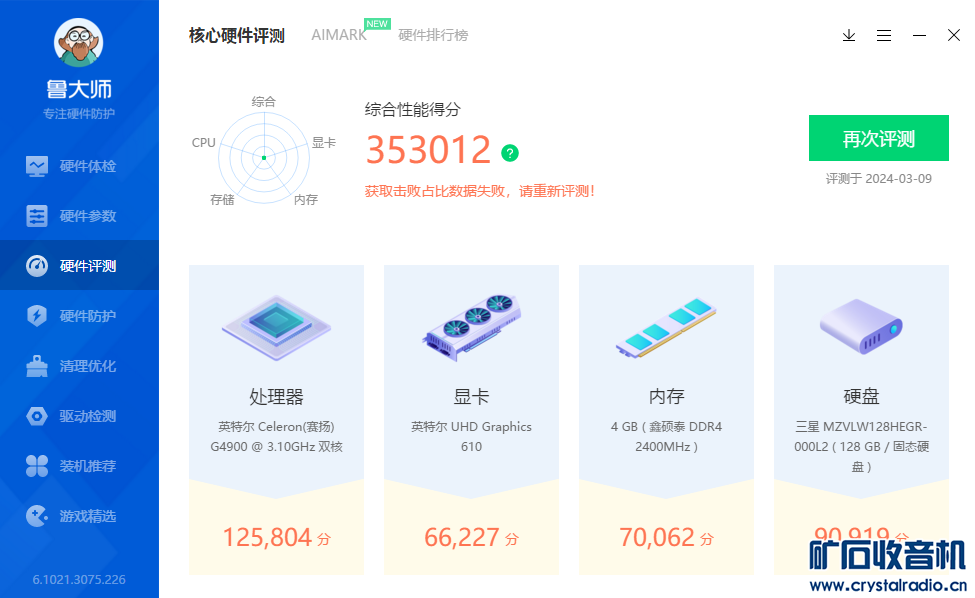Click the 综合性能得分 value 353012
The height and width of the screenshot is (598, 975).
pos(428,150)
